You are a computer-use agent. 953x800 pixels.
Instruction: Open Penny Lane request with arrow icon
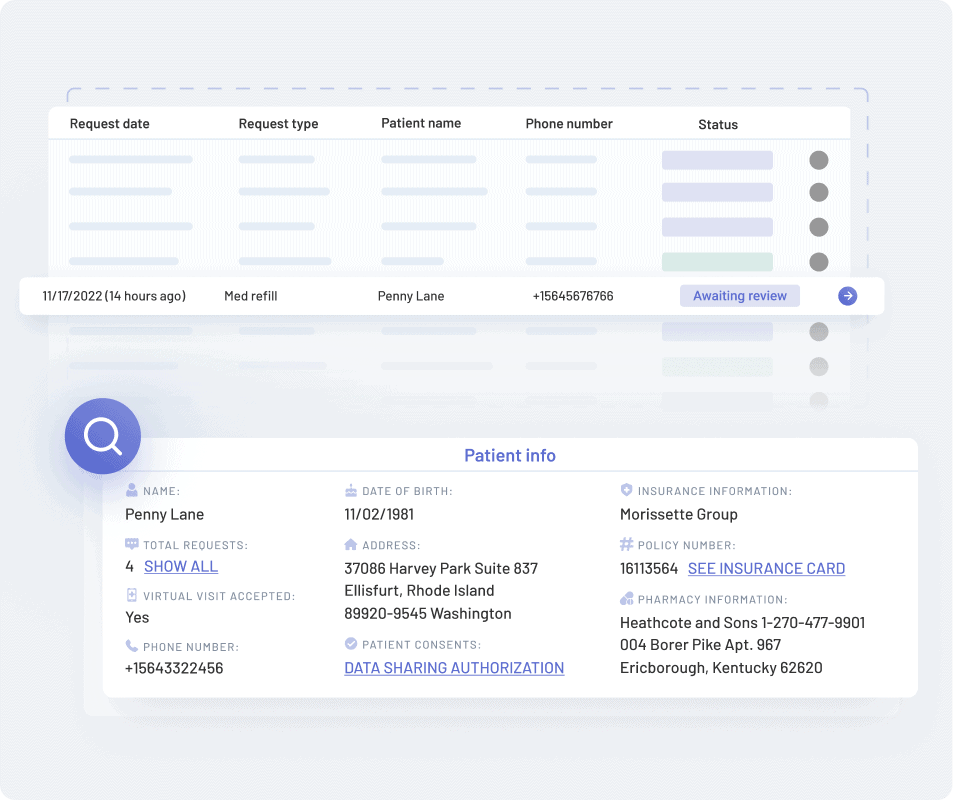(847, 296)
